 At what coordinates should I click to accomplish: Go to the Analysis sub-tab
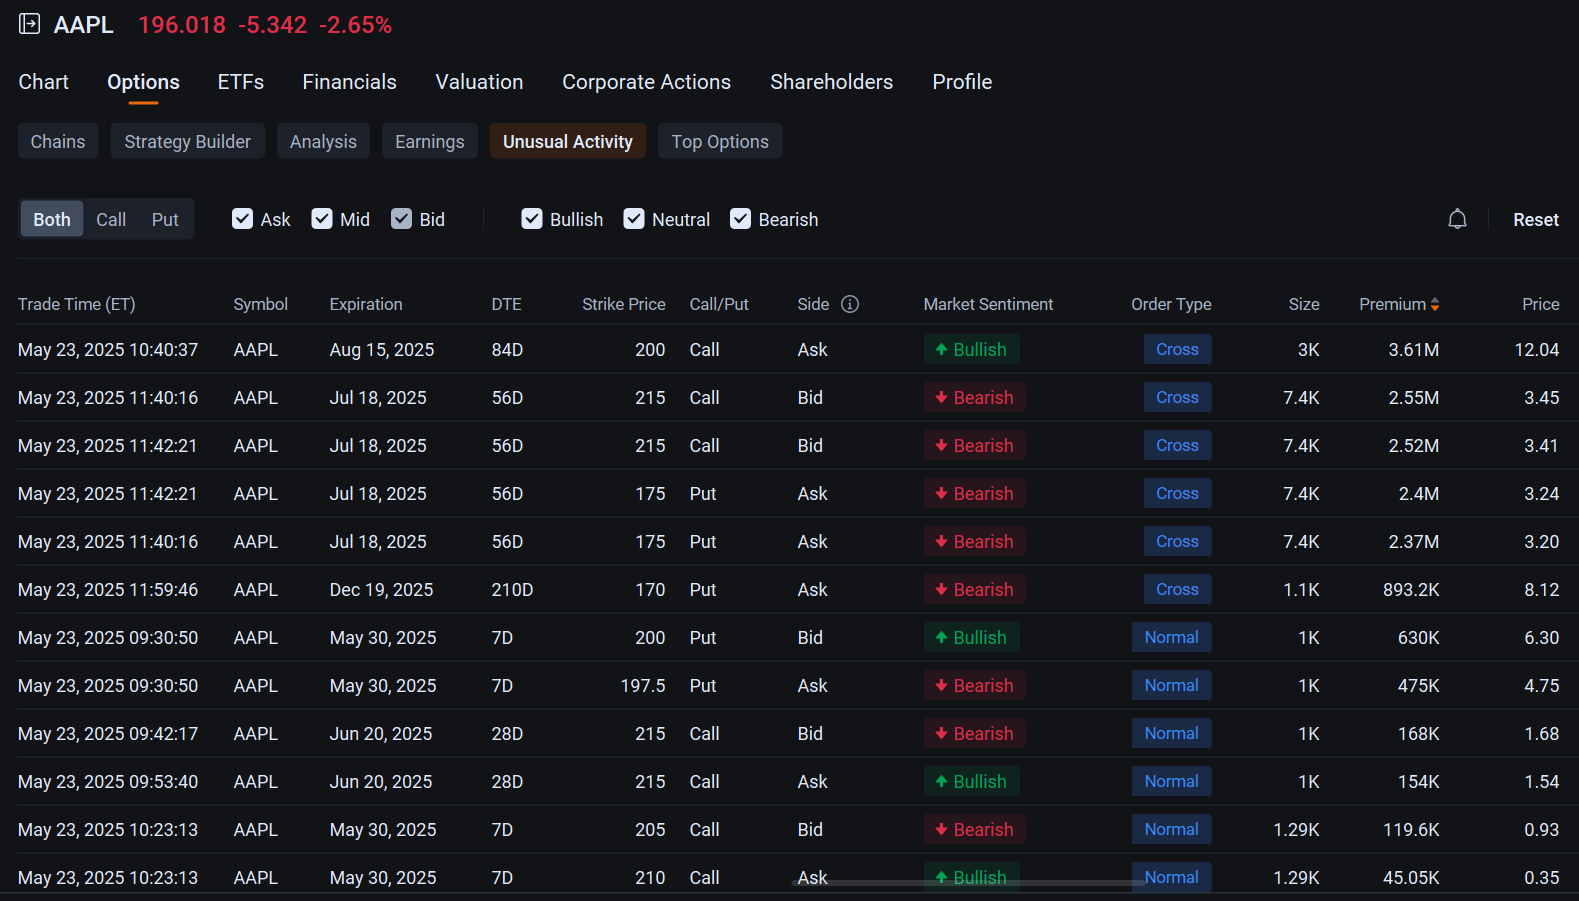pyautogui.click(x=323, y=141)
